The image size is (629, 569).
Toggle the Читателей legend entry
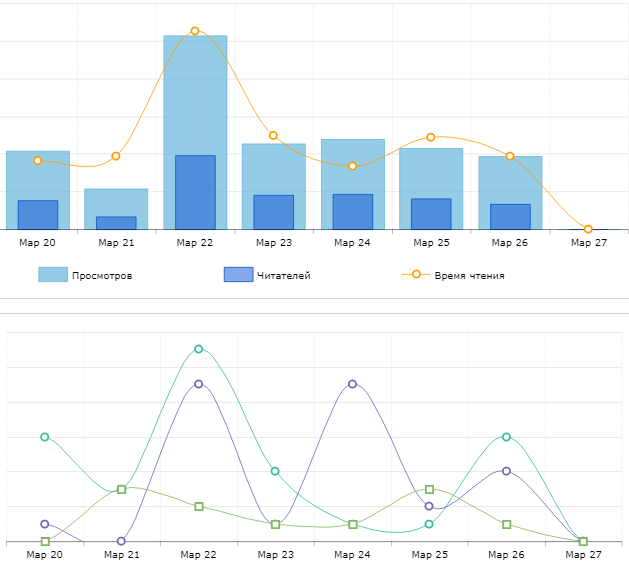[283, 275]
